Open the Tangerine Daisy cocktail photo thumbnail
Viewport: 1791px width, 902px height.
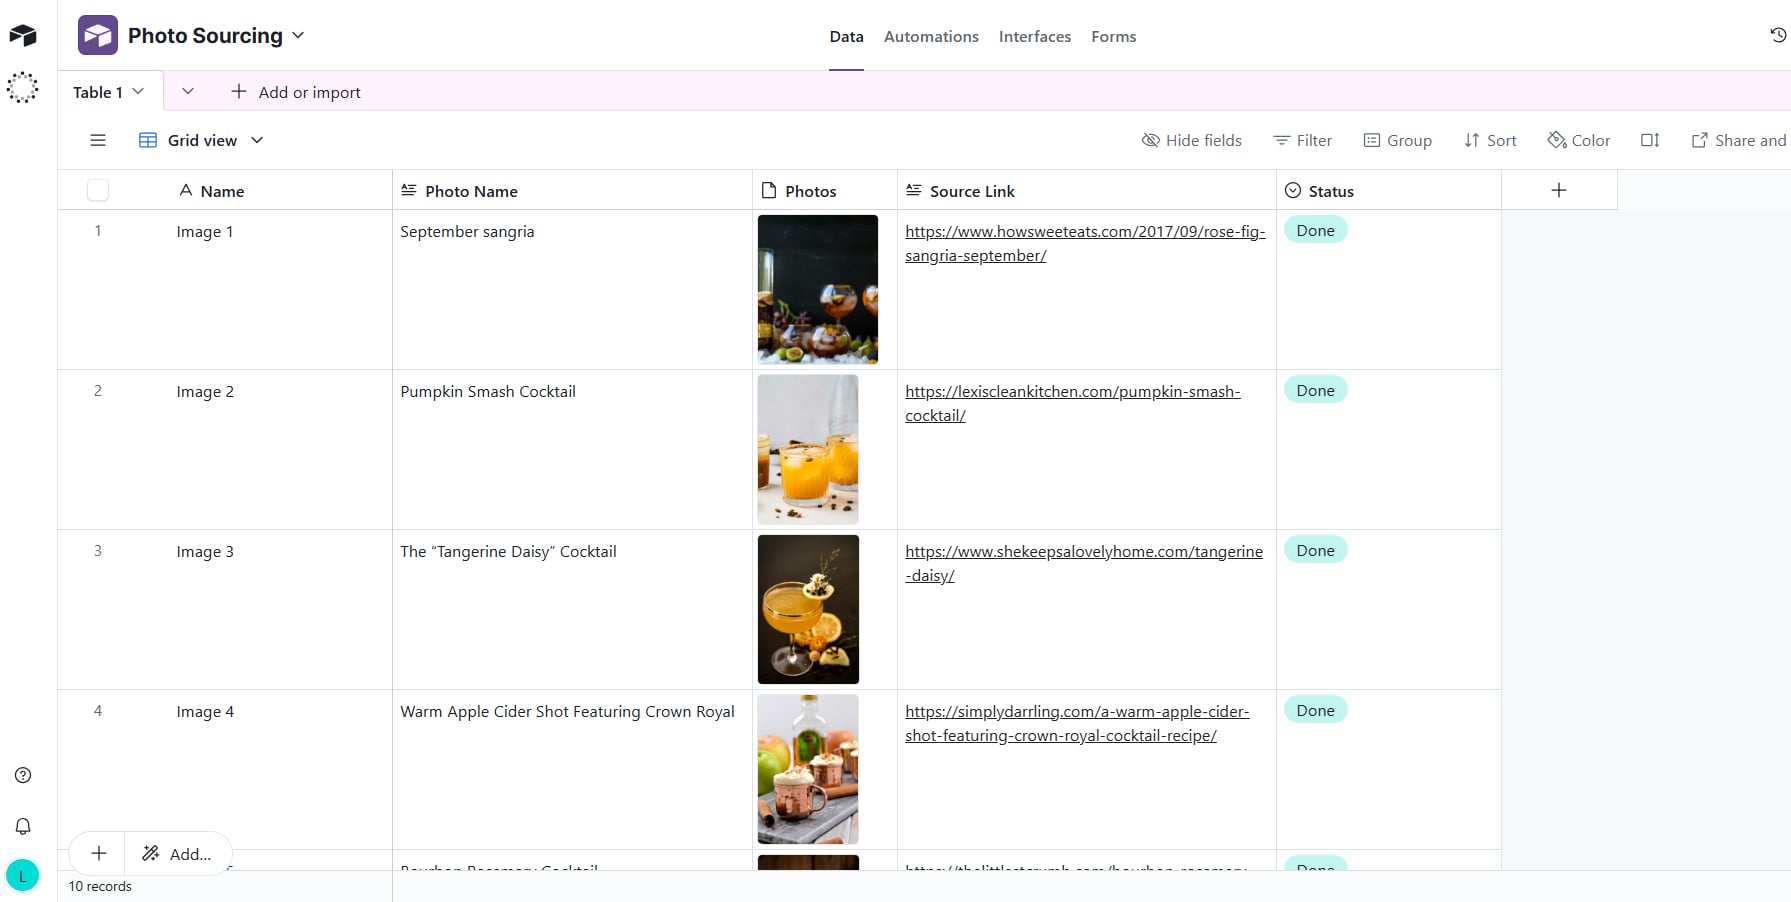coord(808,609)
